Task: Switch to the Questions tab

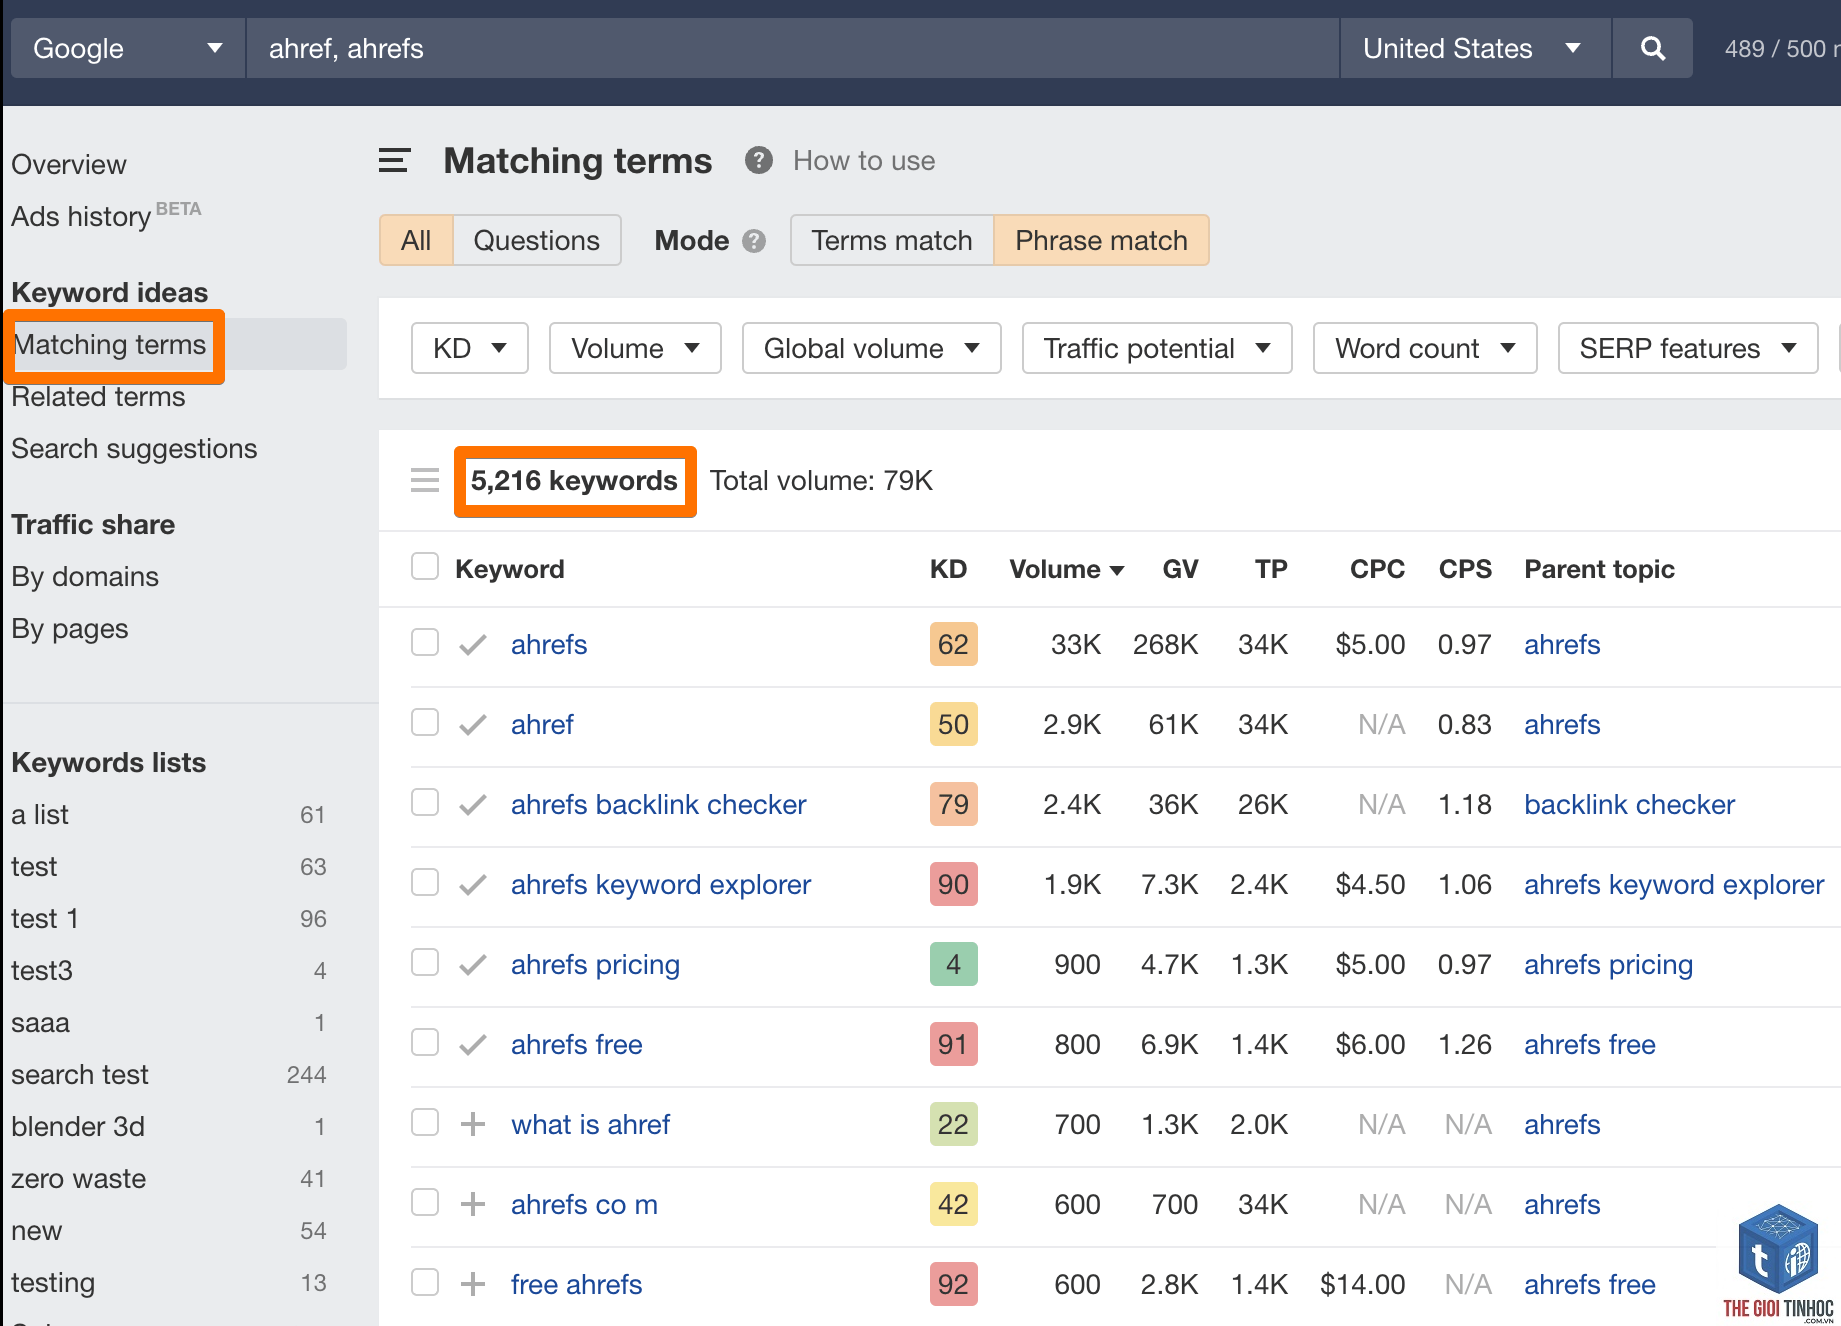Action: [x=537, y=240]
